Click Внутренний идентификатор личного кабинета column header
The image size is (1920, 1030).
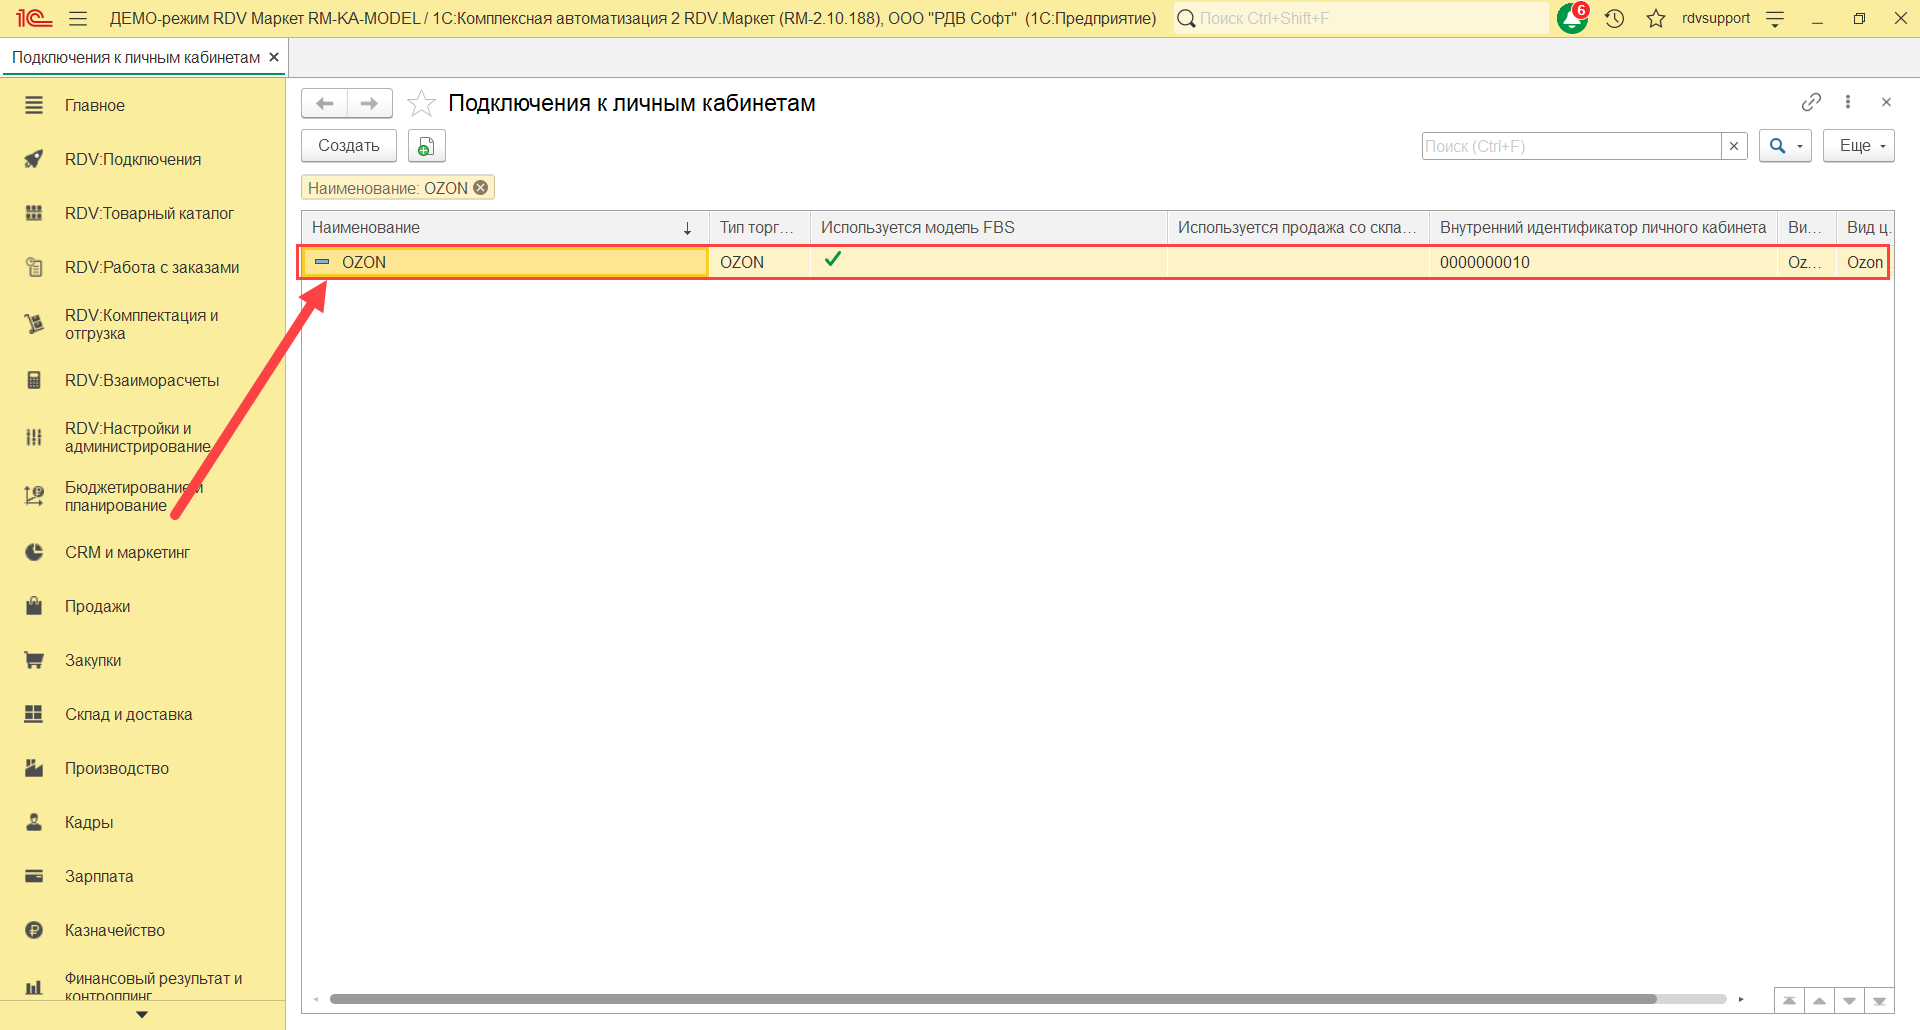(x=1603, y=227)
